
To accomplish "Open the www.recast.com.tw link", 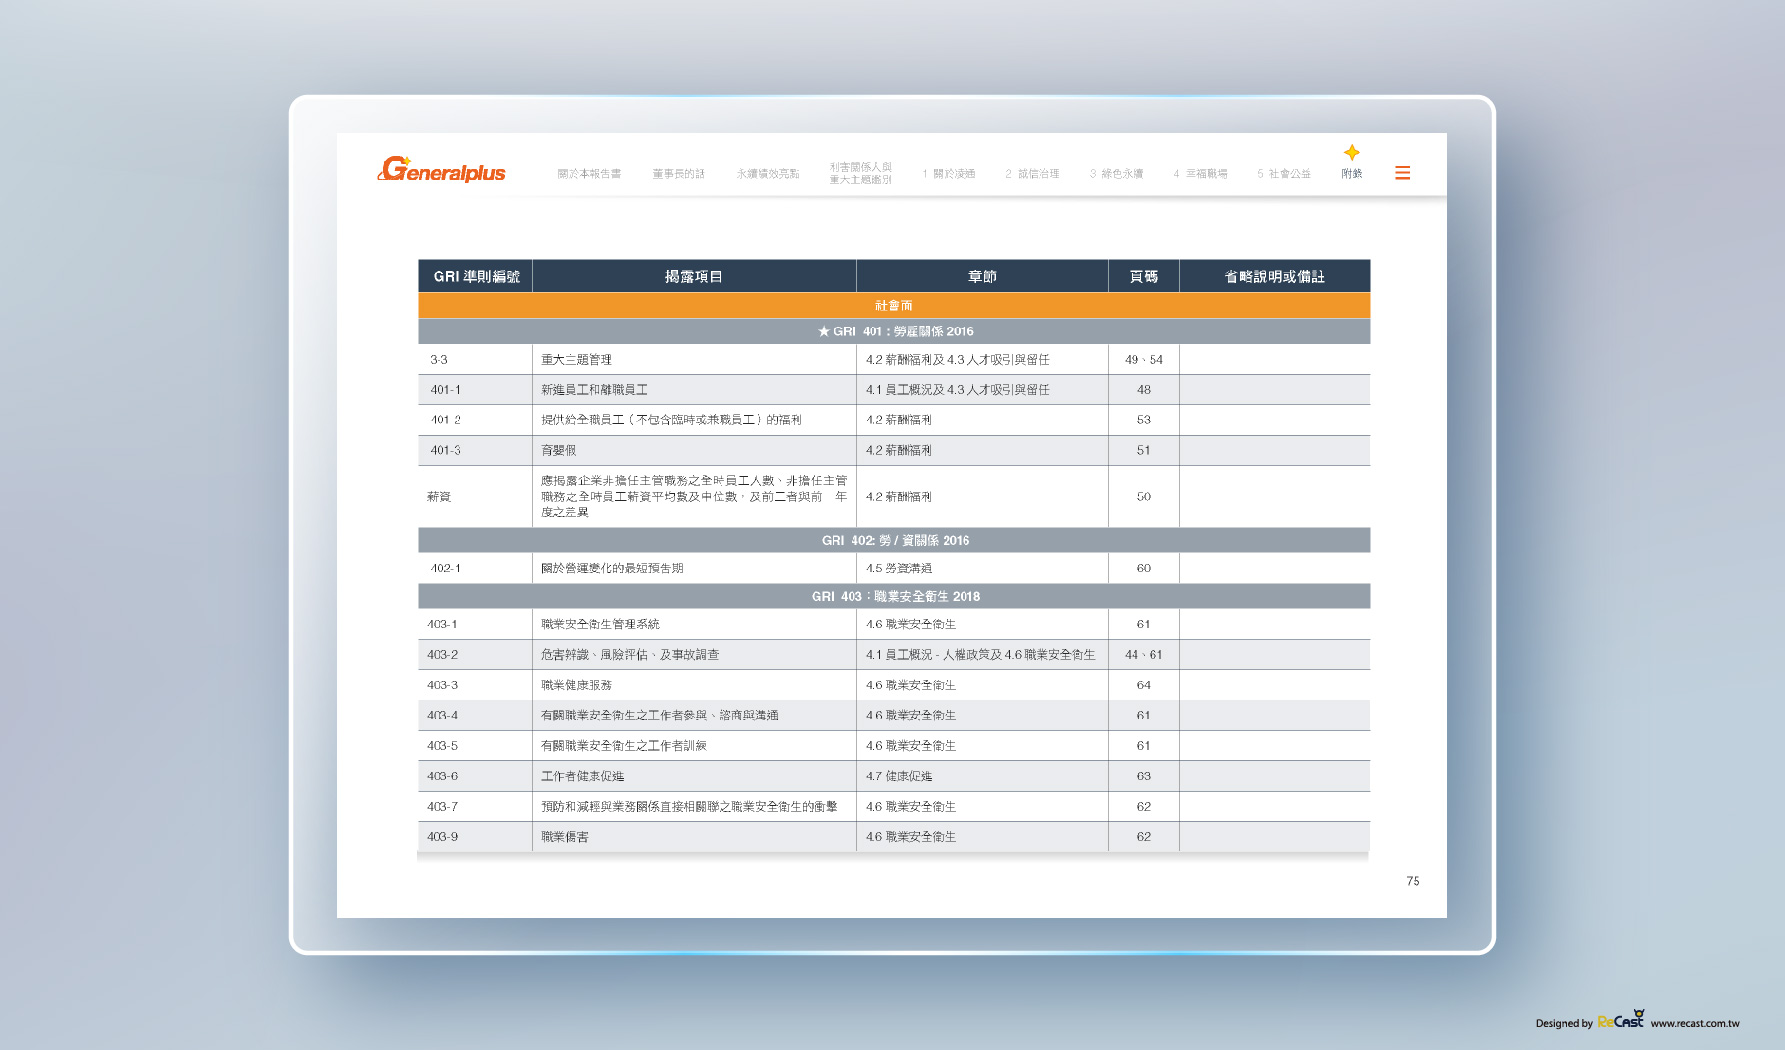I will (x=1695, y=1023).
